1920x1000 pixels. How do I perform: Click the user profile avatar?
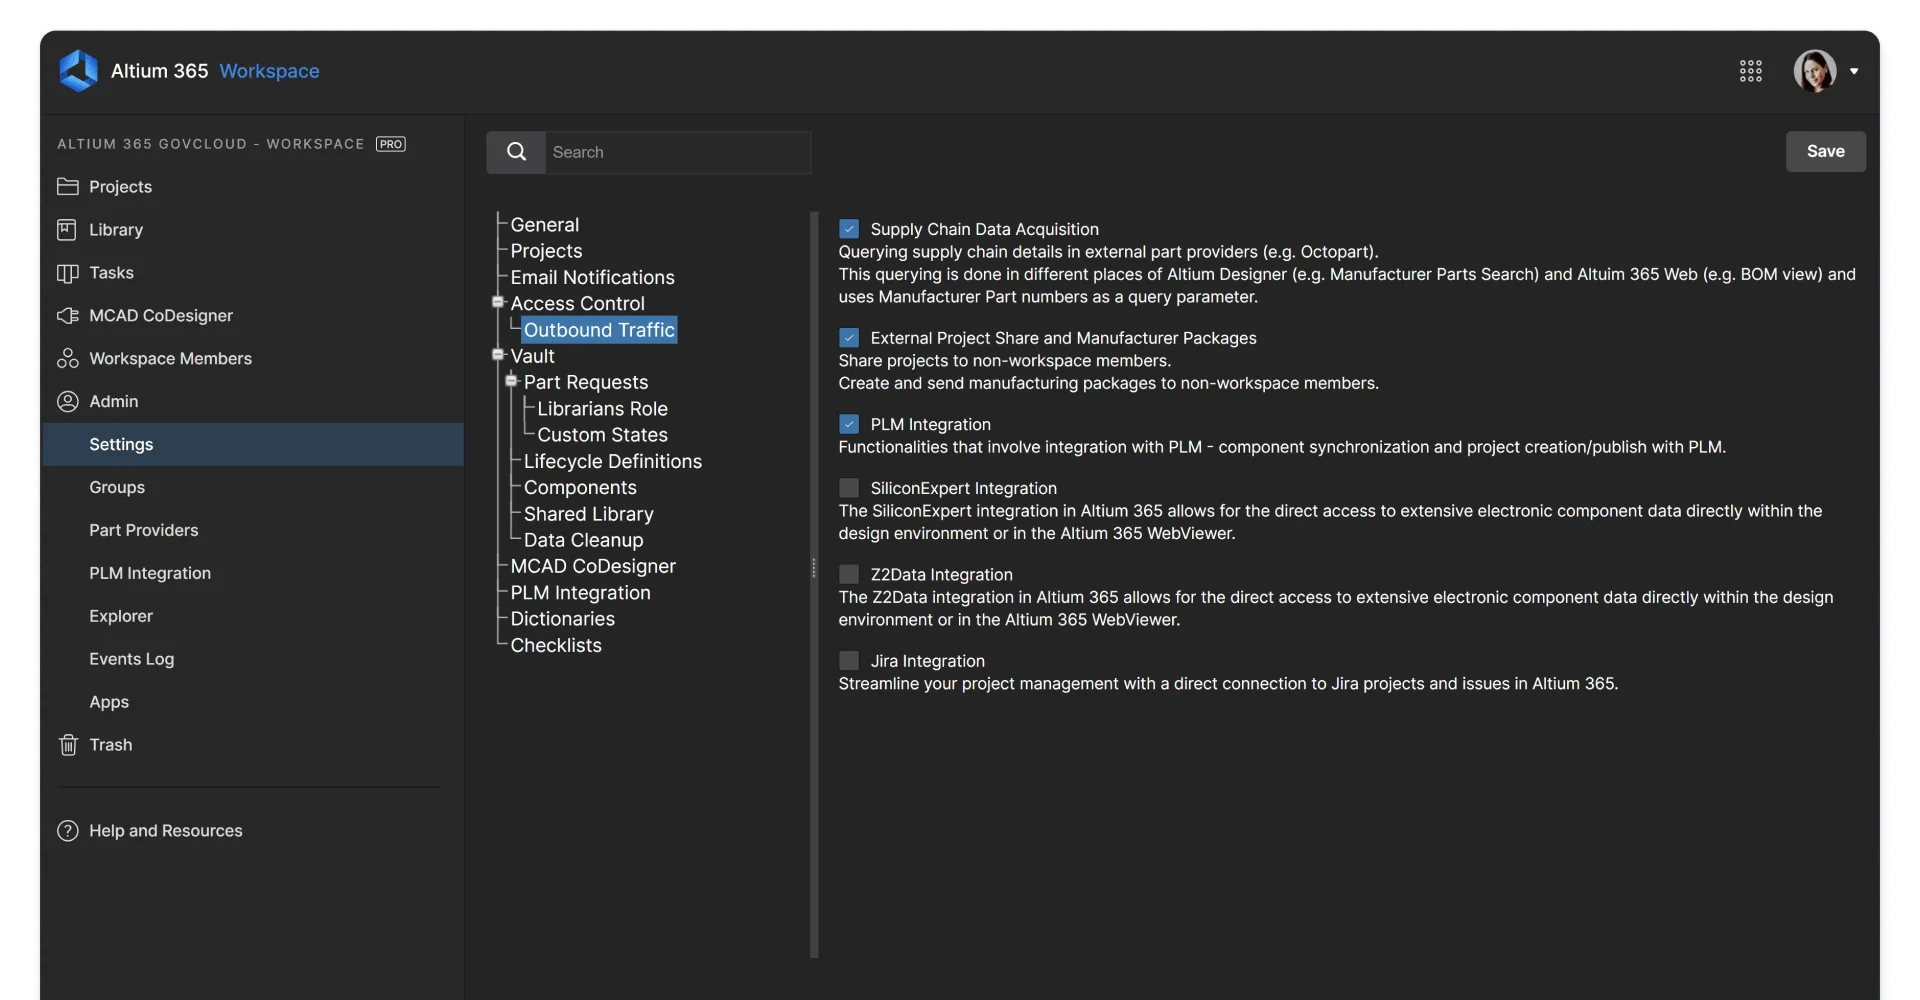click(1814, 71)
